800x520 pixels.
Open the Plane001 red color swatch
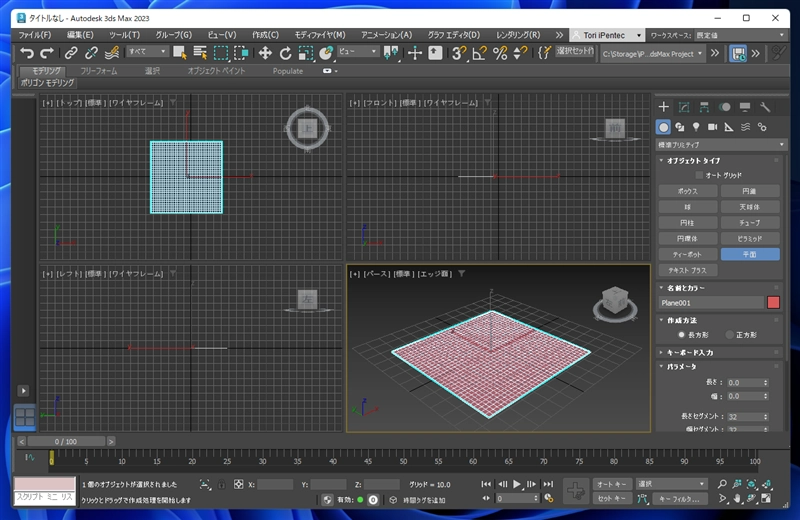click(x=773, y=303)
